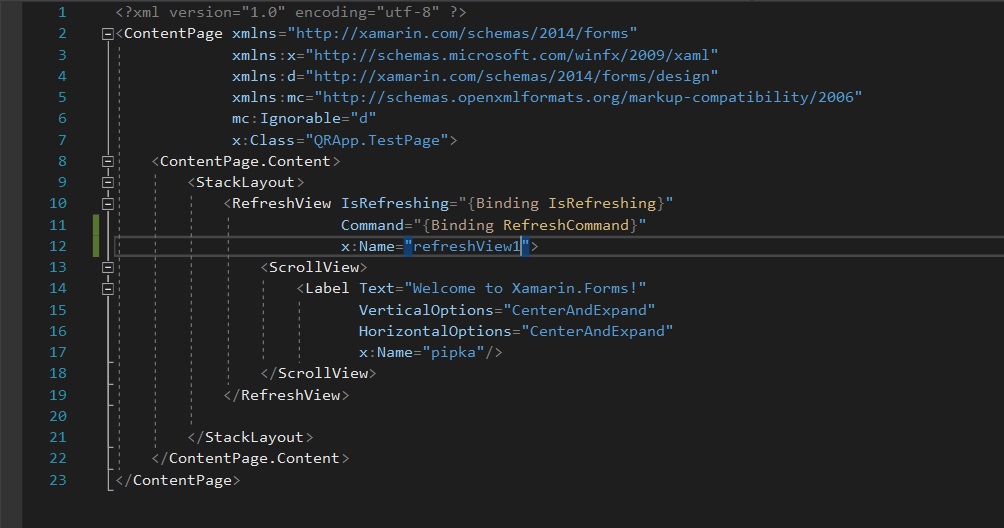Click the xamarin.com/schemas/2014/forms namespace URL
This screenshot has height=528, width=1004.
click(462, 33)
